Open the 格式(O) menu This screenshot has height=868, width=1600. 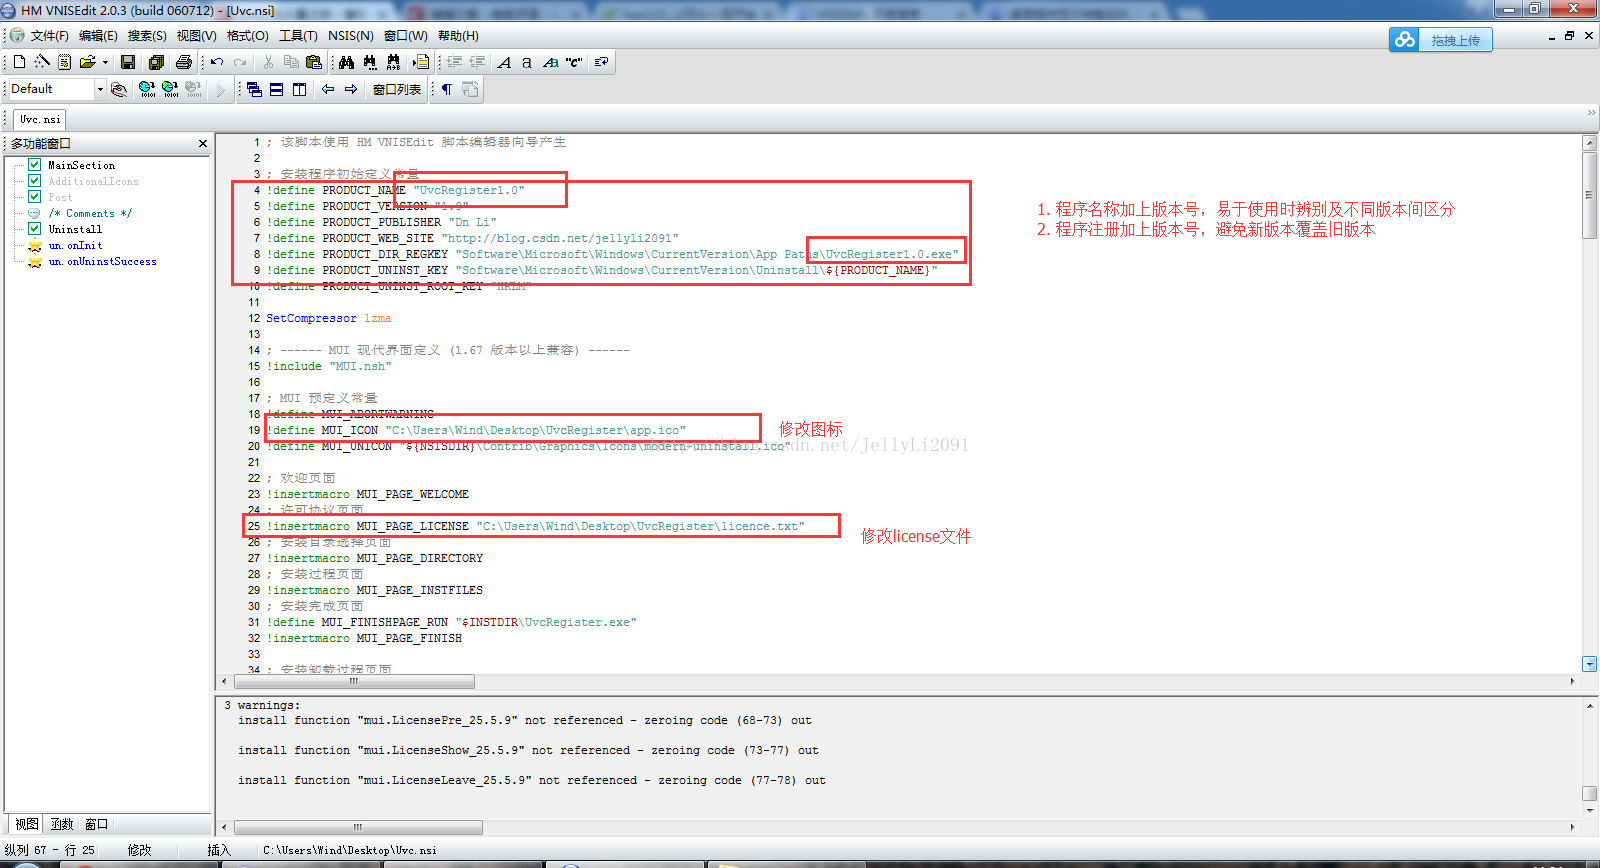[x=247, y=36]
